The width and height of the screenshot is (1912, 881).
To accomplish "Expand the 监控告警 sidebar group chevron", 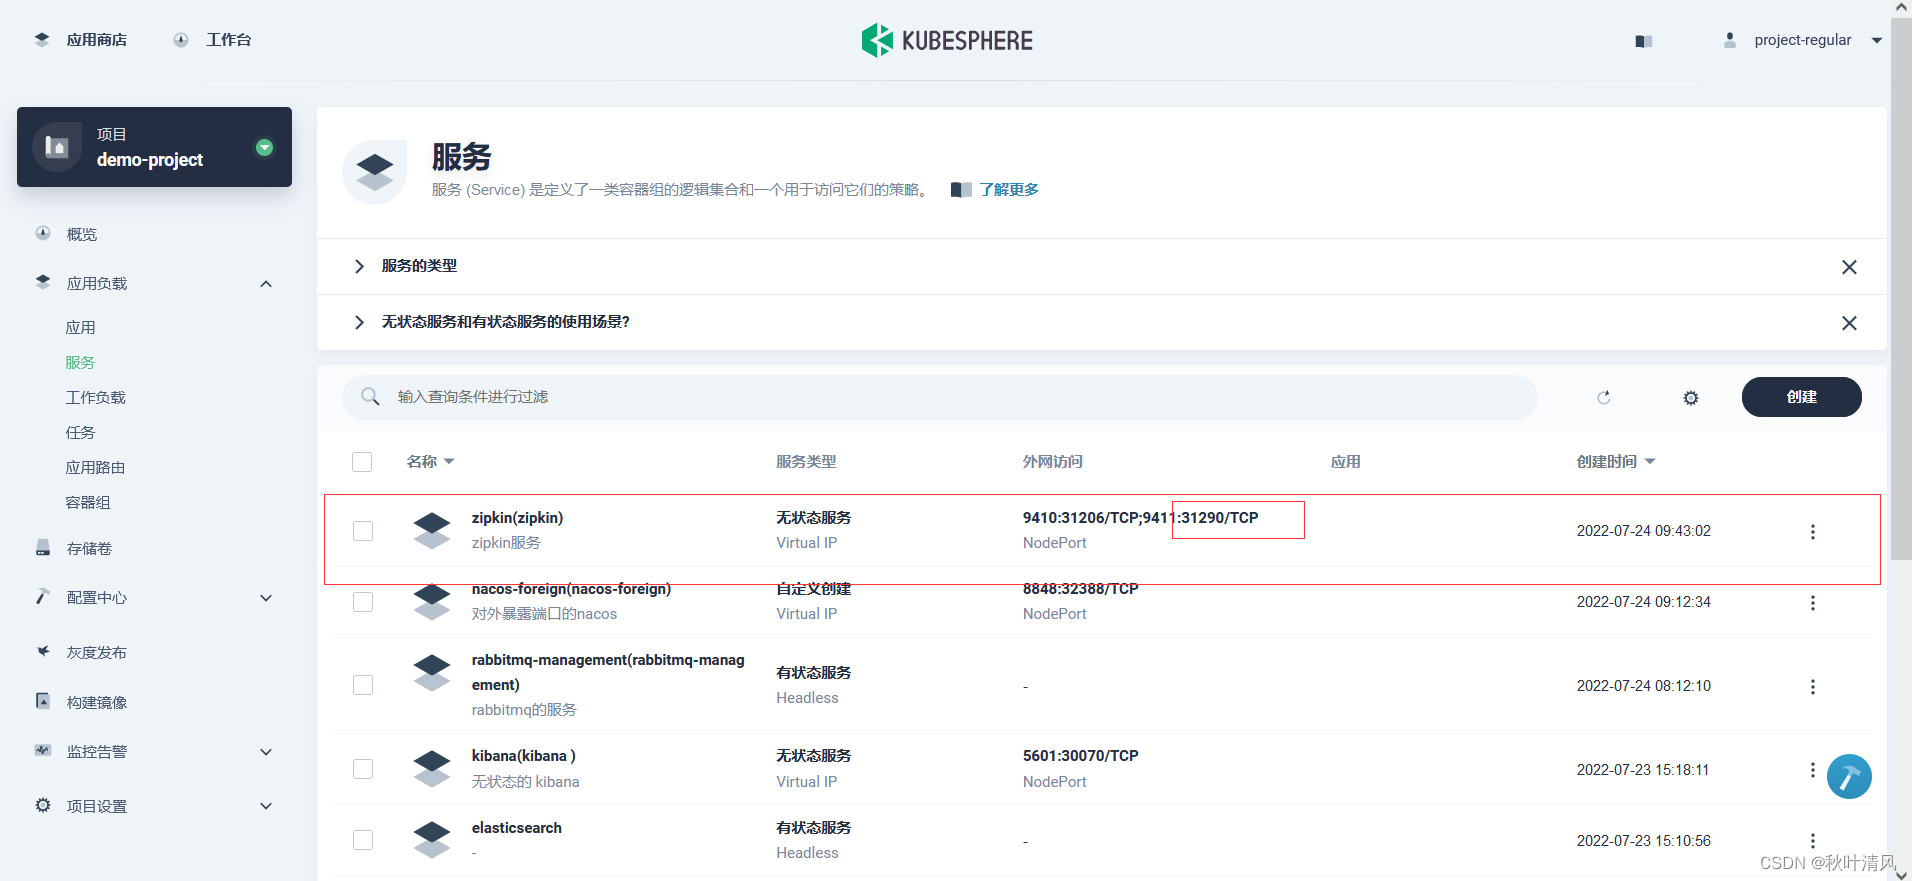I will tap(266, 752).
